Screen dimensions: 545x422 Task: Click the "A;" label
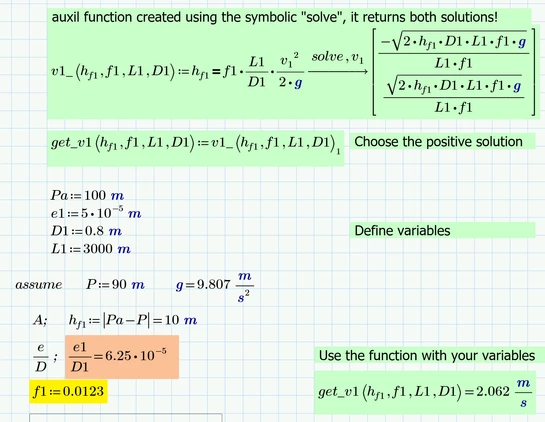point(40,320)
